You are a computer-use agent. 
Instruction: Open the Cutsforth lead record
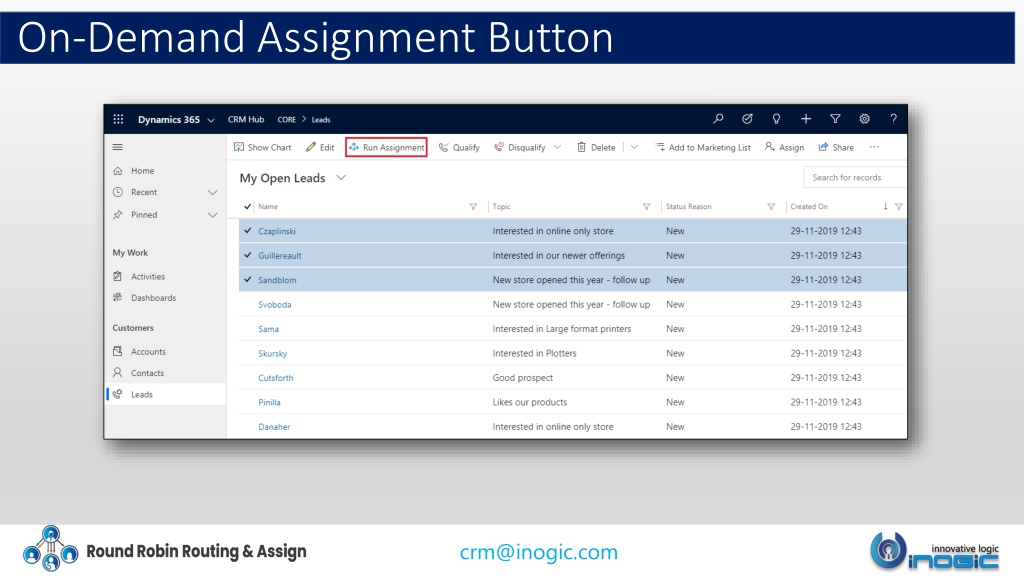[x=276, y=377]
